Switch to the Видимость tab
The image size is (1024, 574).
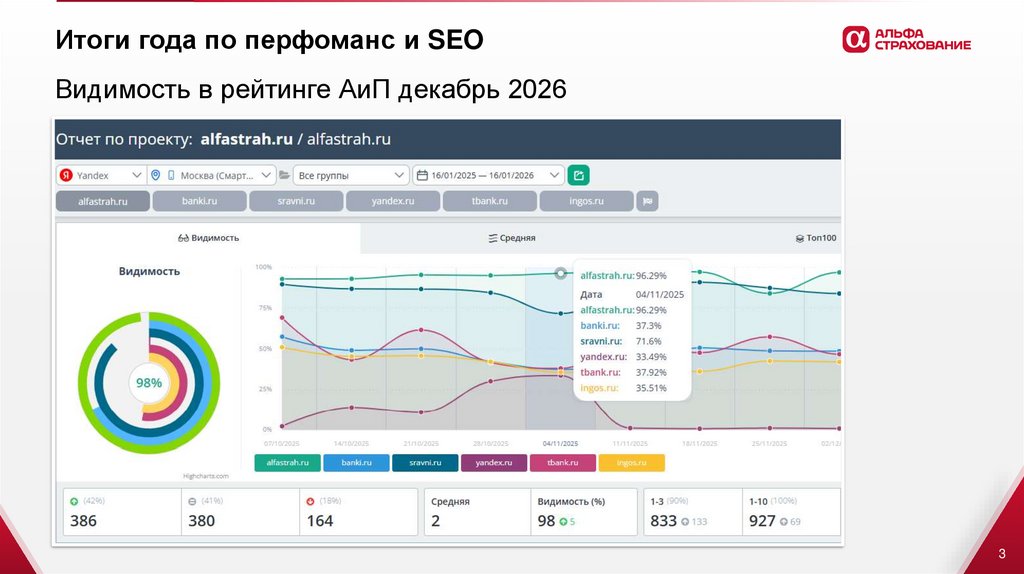click(x=208, y=238)
